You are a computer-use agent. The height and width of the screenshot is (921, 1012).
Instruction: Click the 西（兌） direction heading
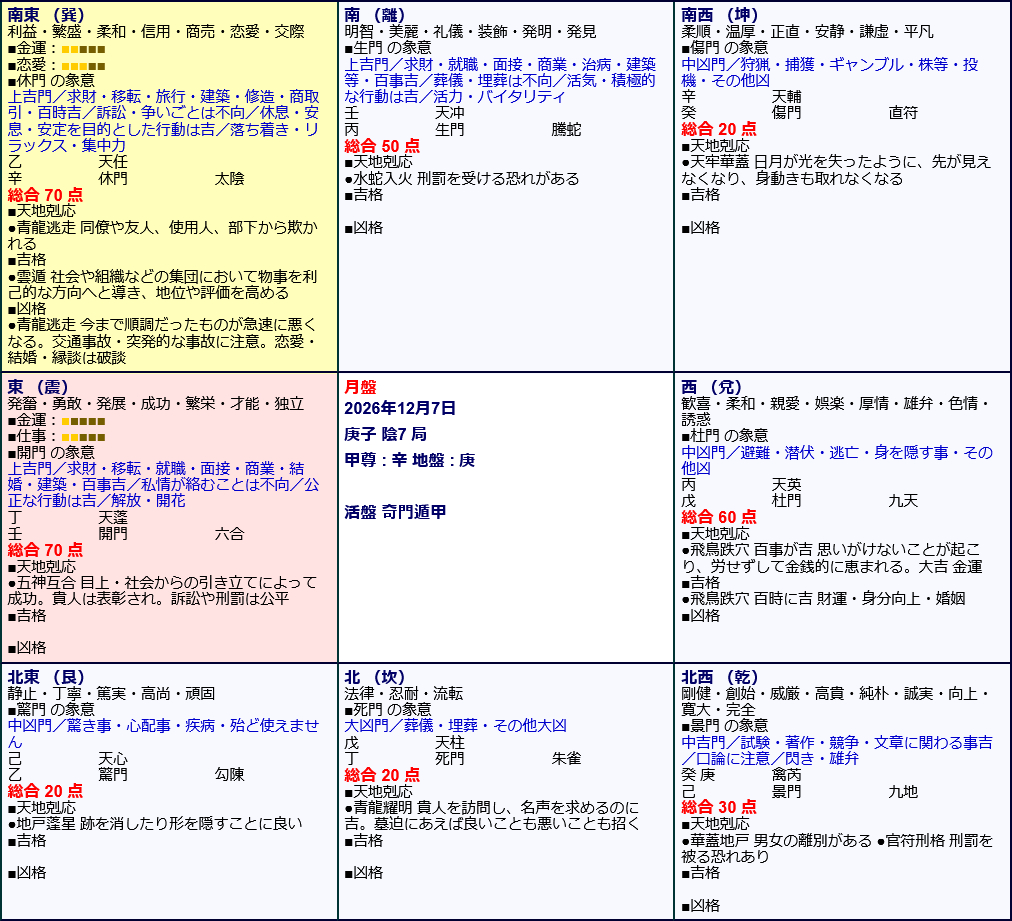coord(711,387)
